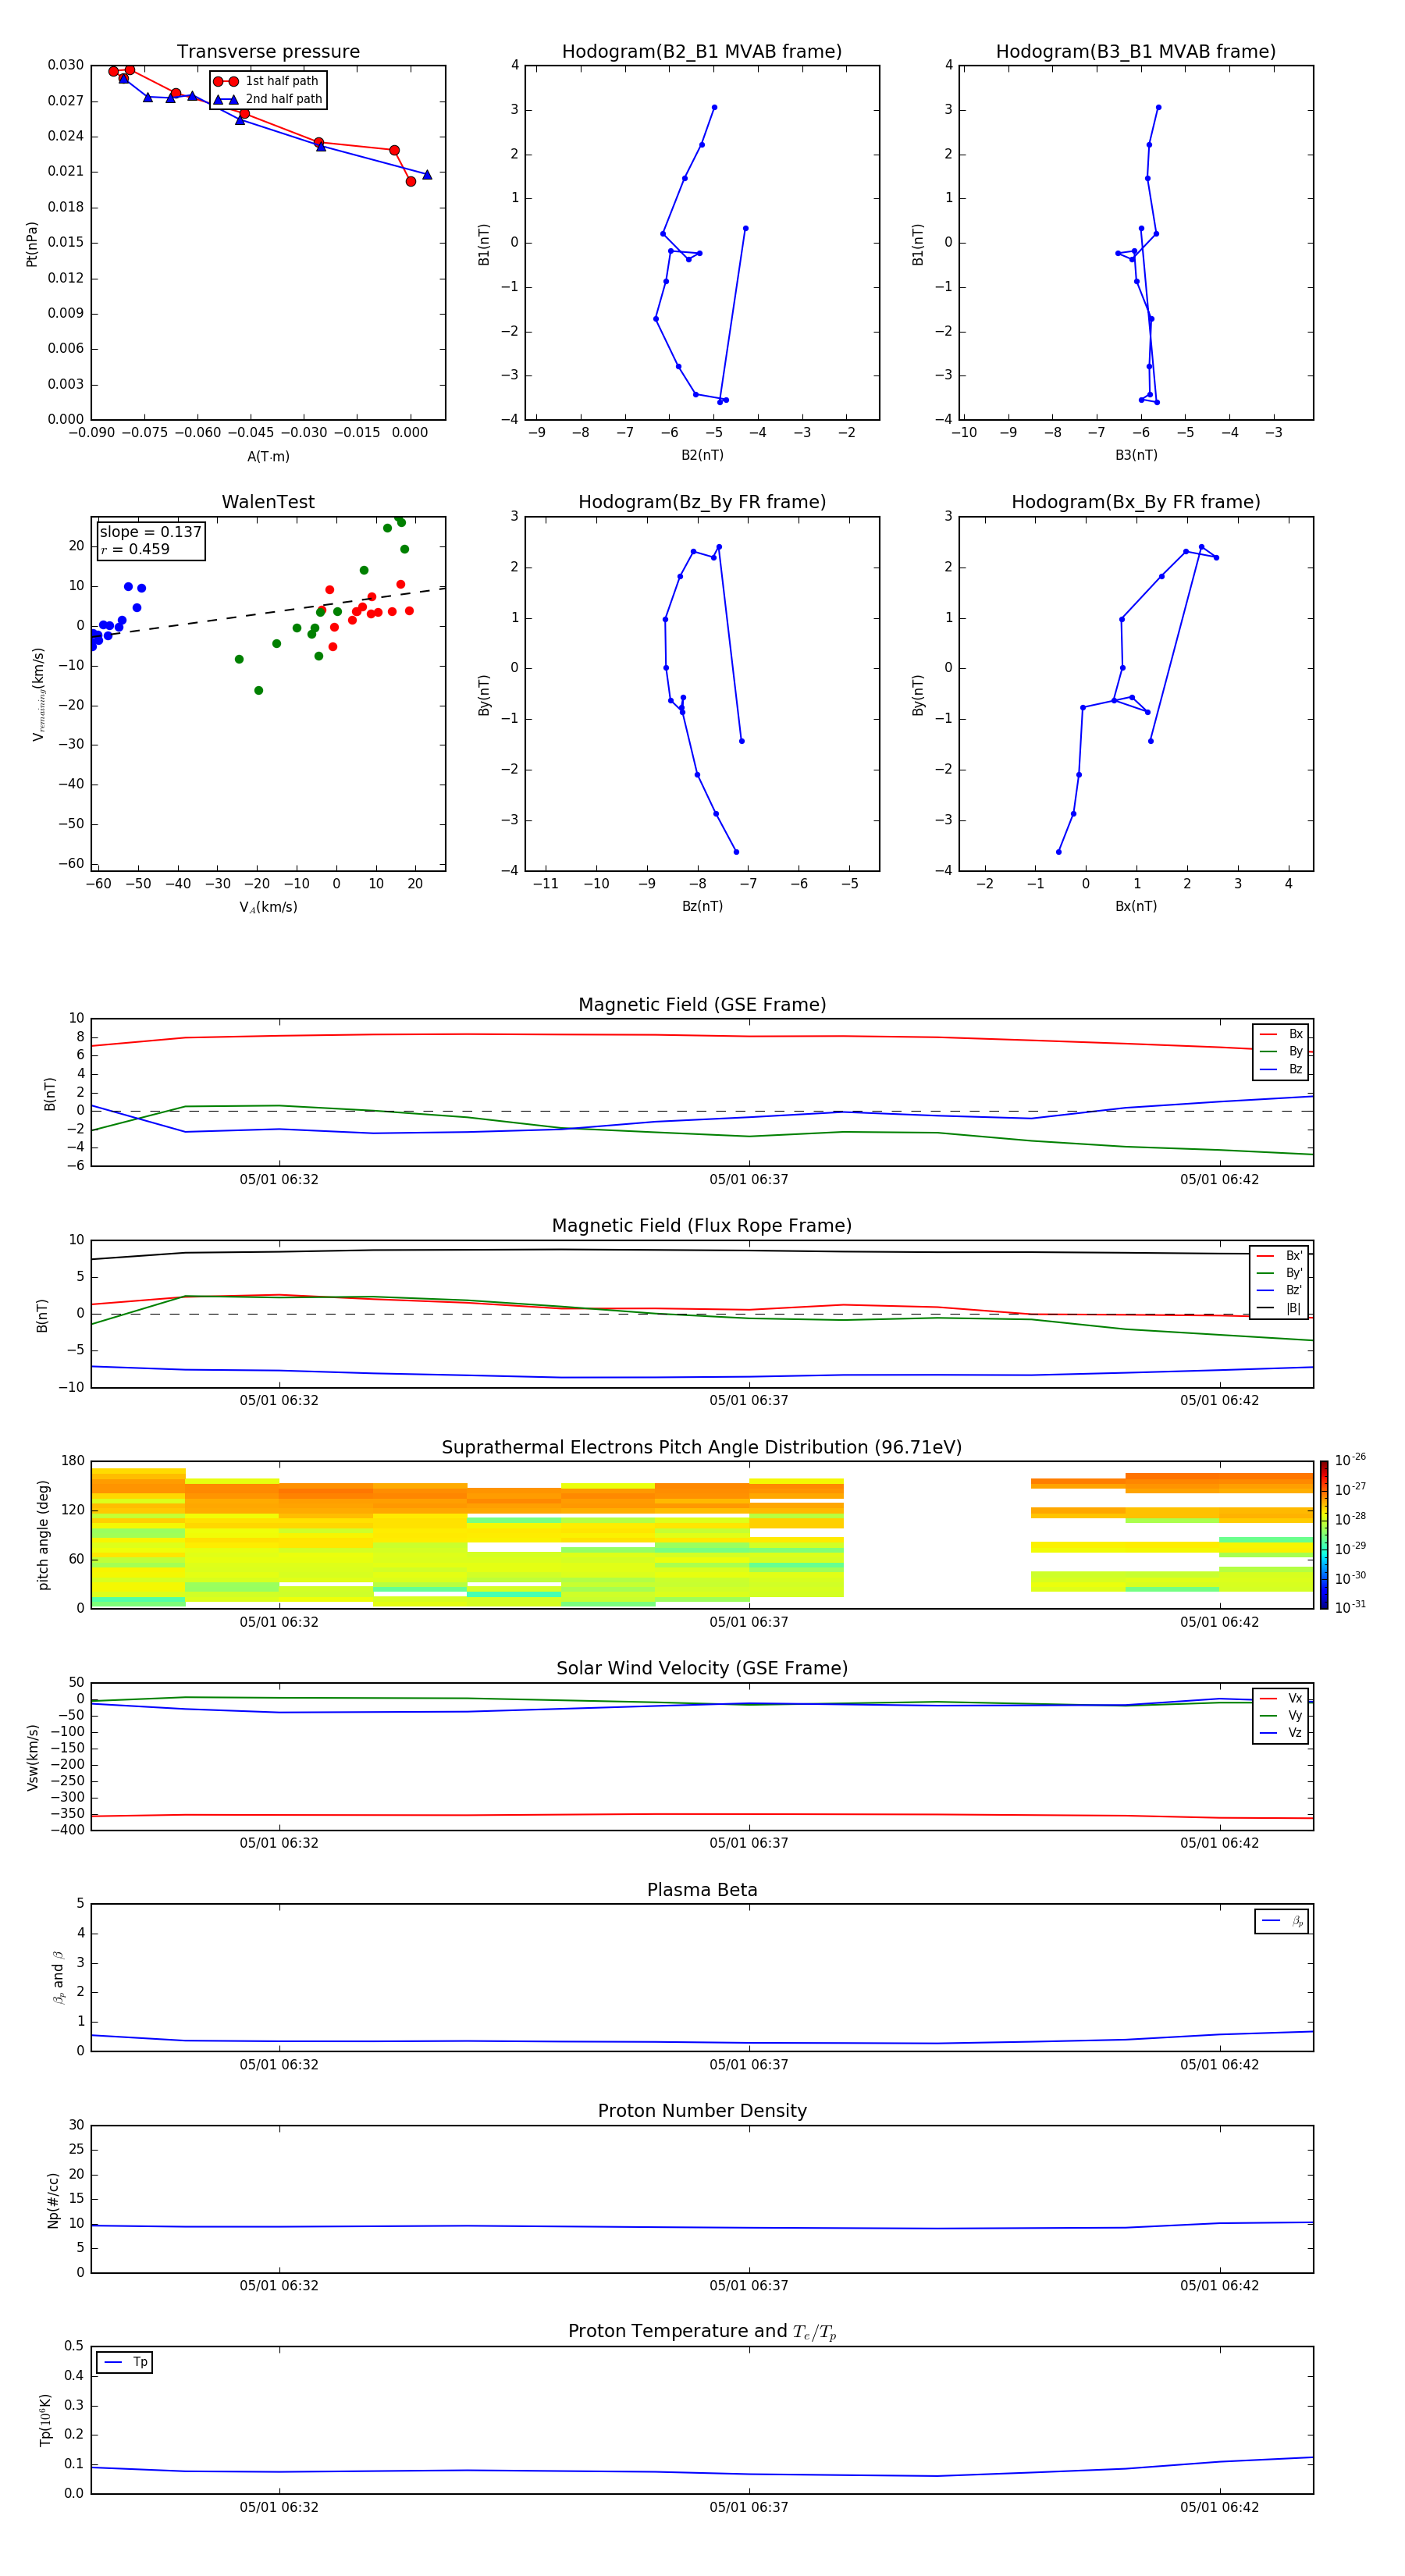Click the 'pitch angle (deg)' y-axis label

click(43, 1535)
